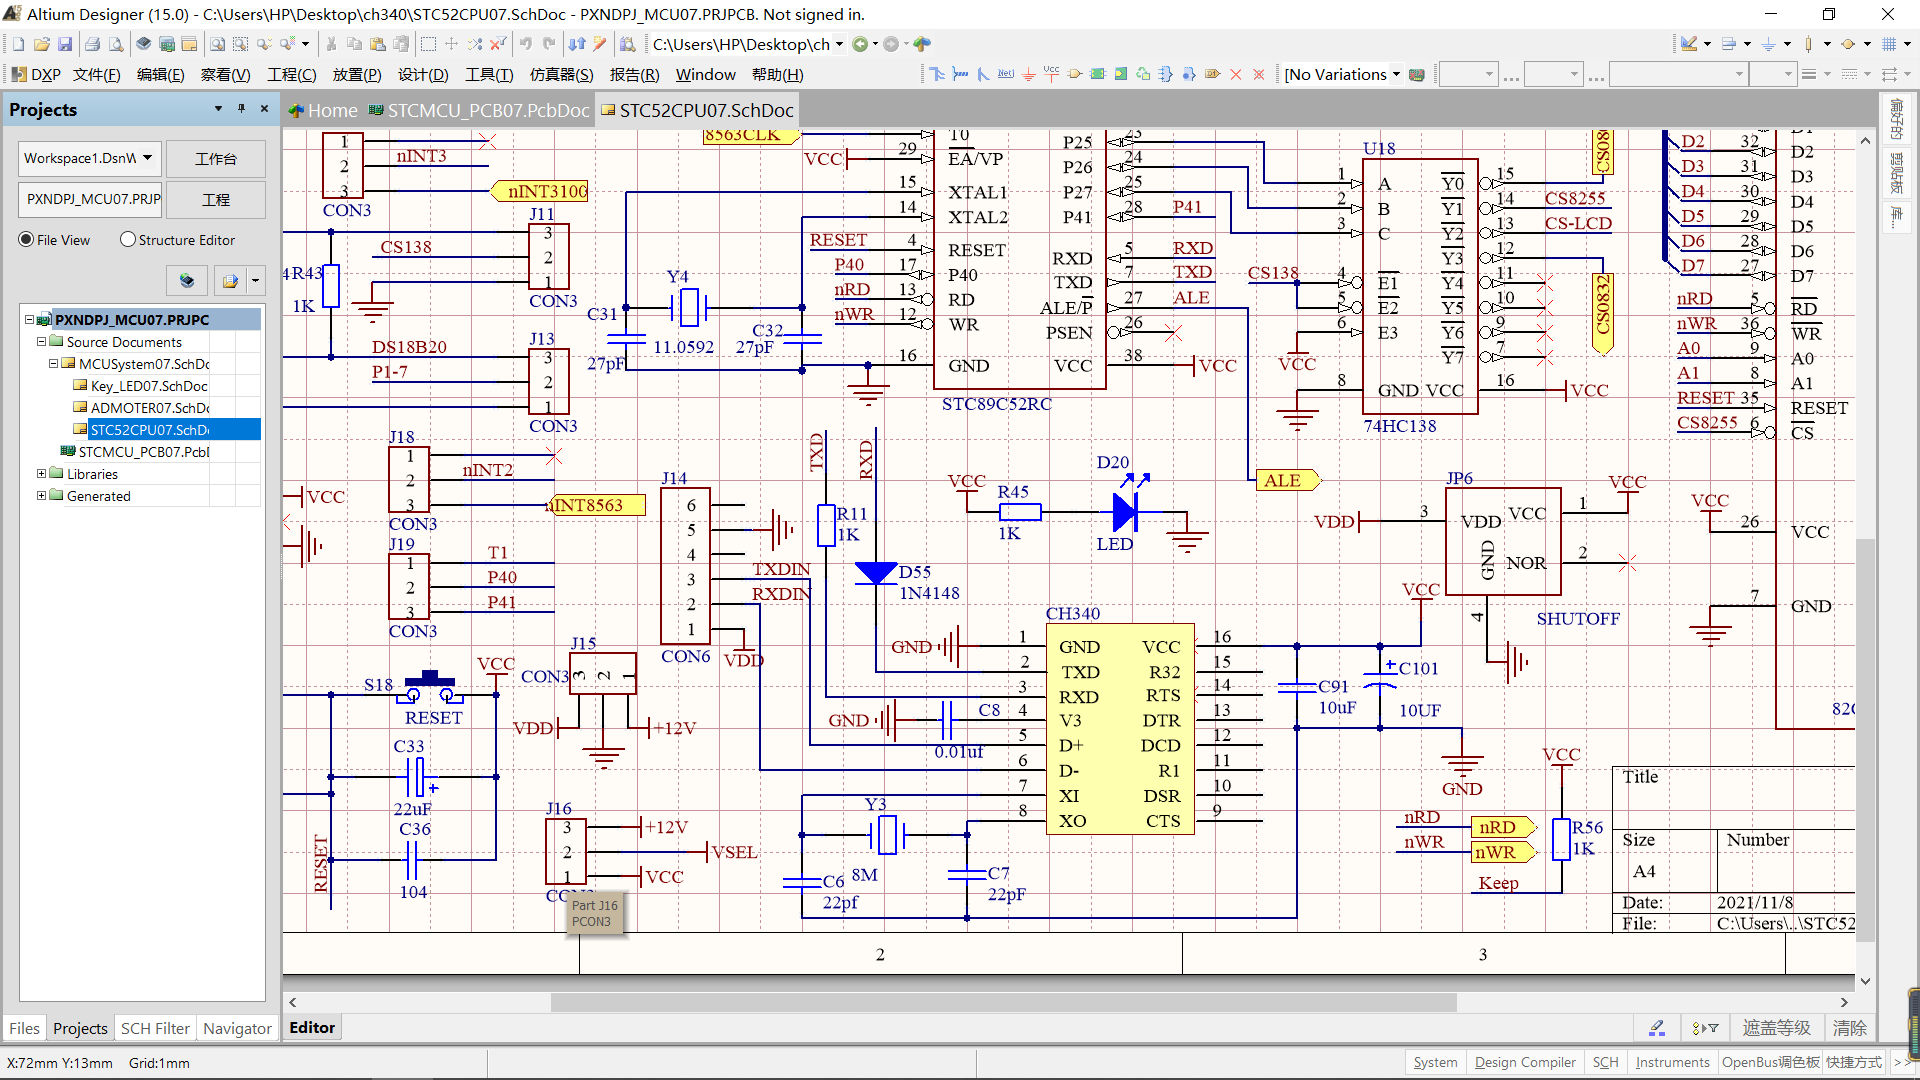Open the DXP menu

[x=36, y=75]
